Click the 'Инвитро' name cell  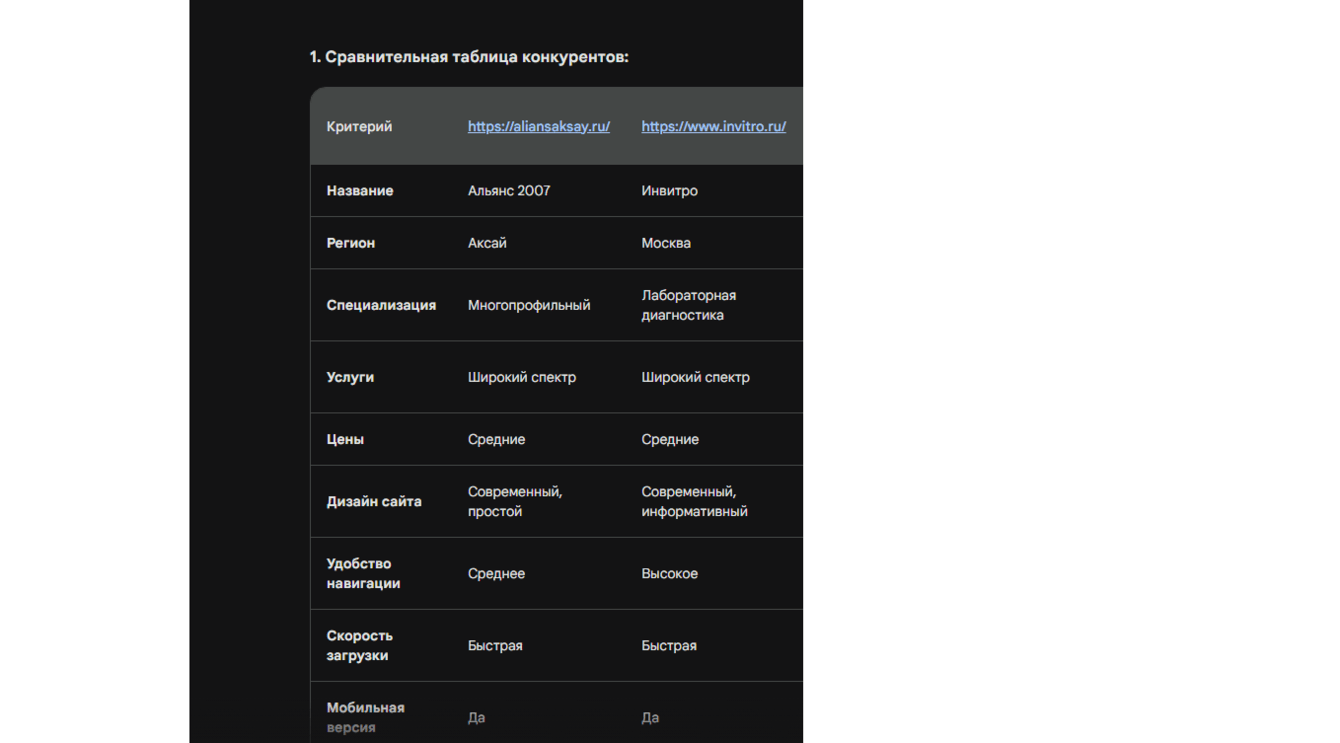[x=669, y=191]
